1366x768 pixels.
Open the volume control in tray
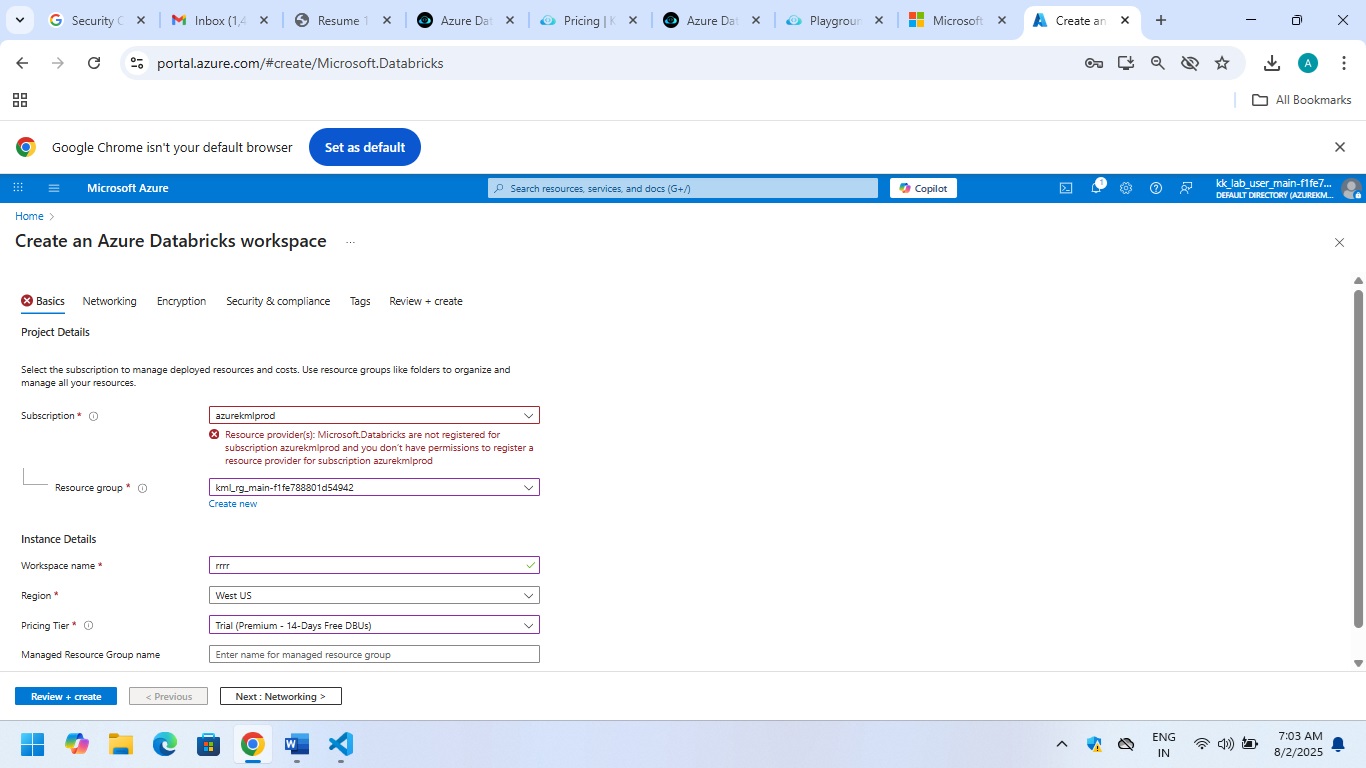point(1226,744)
